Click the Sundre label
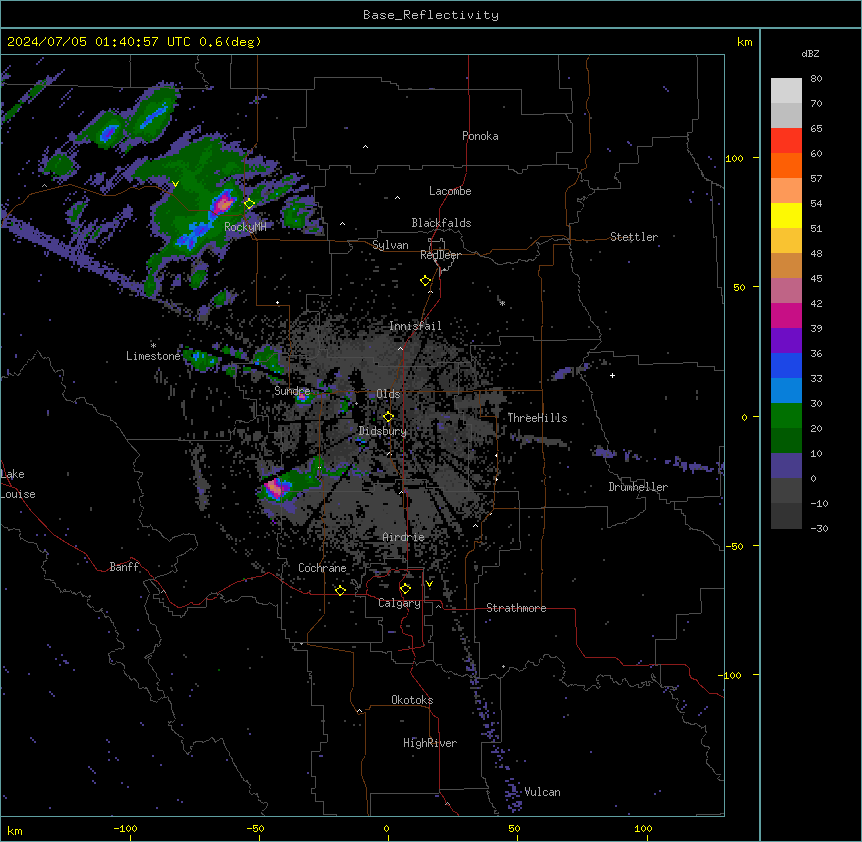The image size is (862, 842). coord(292,391)
